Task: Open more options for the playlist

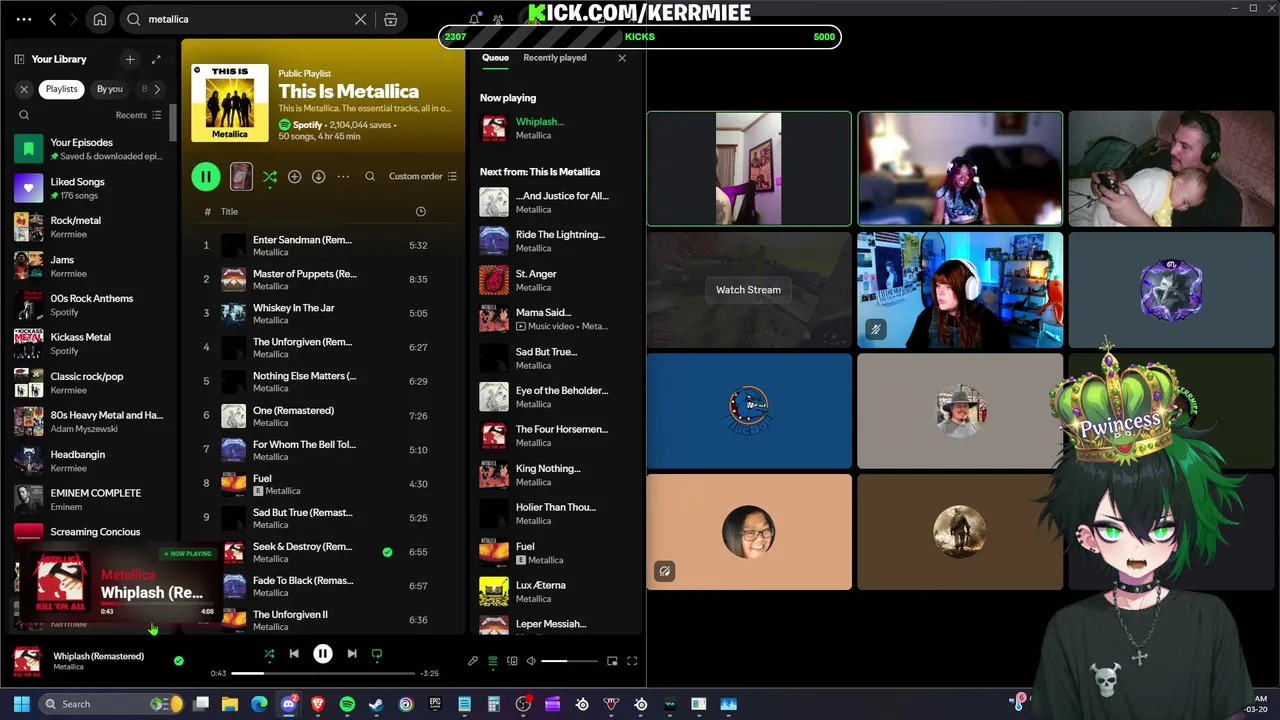Action: [343, 177]
